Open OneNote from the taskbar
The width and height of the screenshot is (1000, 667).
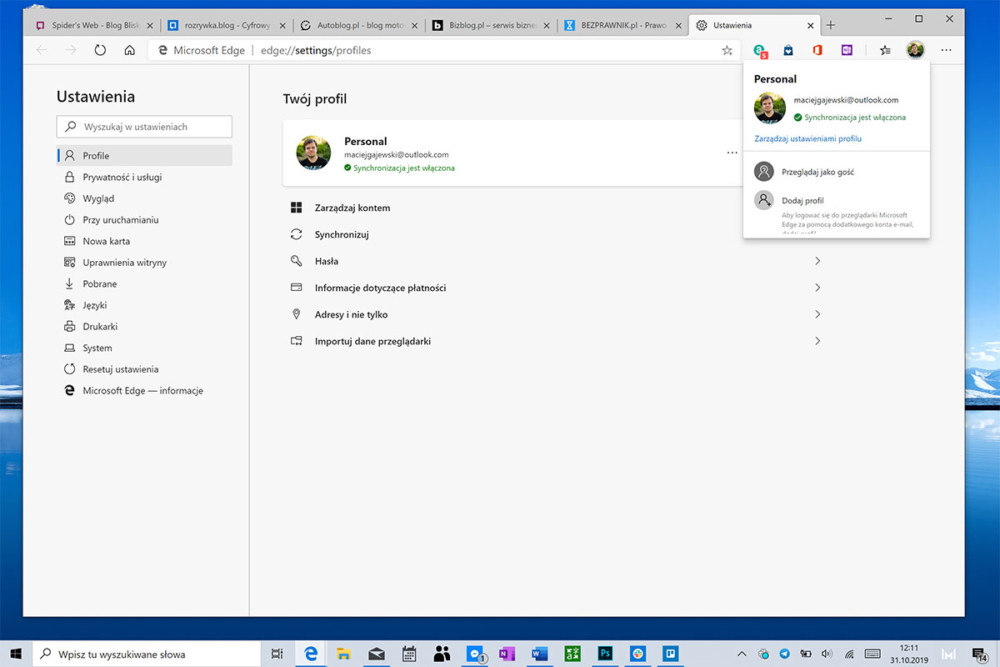pos(507,654)
